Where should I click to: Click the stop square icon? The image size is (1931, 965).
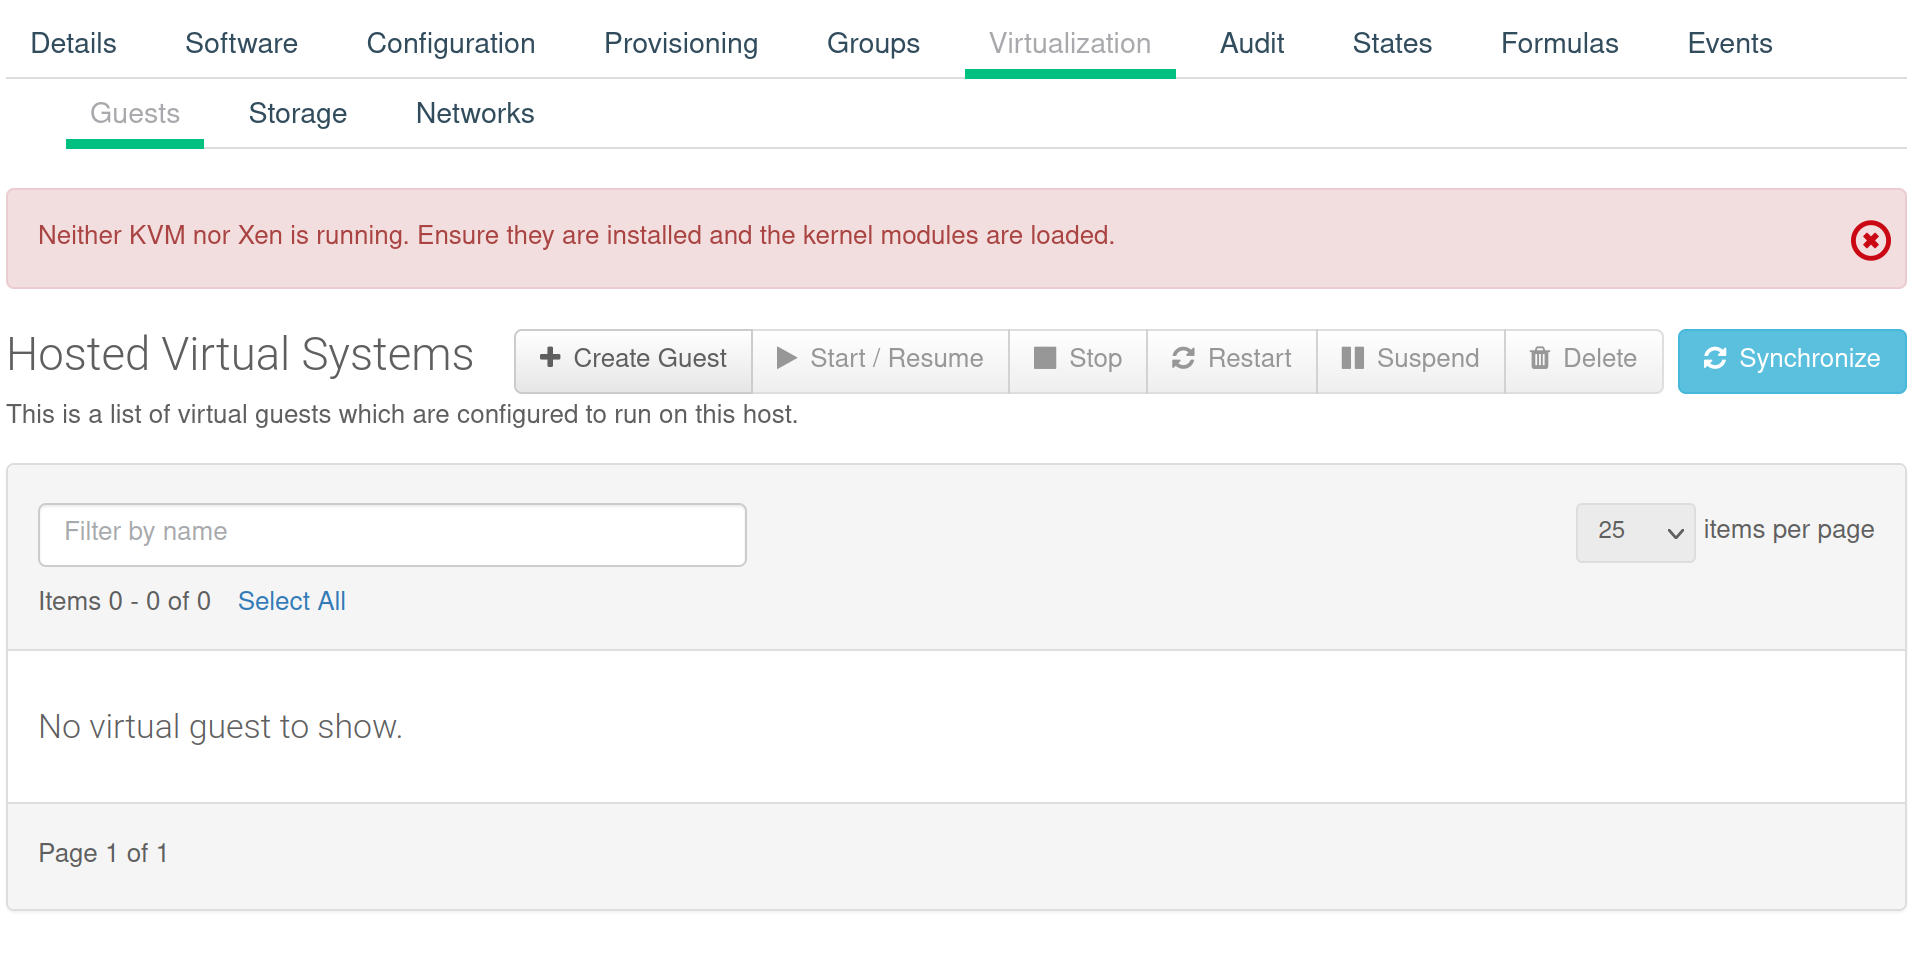[x=1046, y=358]
